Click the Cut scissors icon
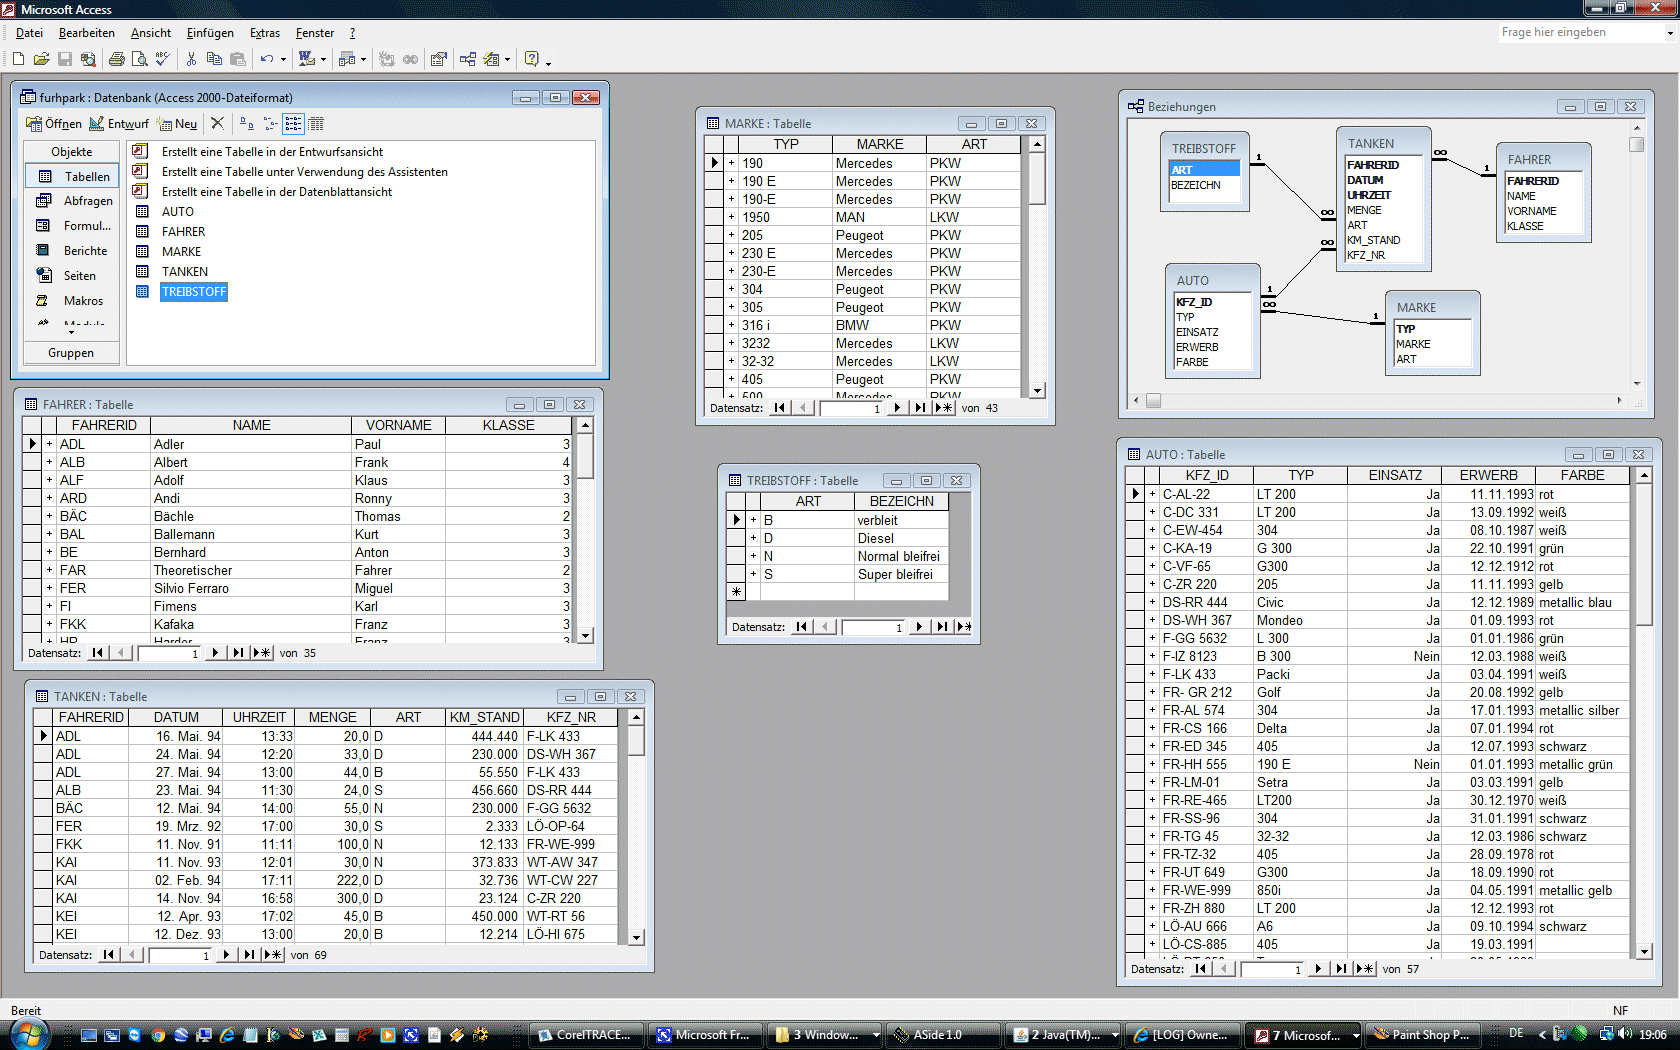The image size is (1680, 1050). click(191, 59)
